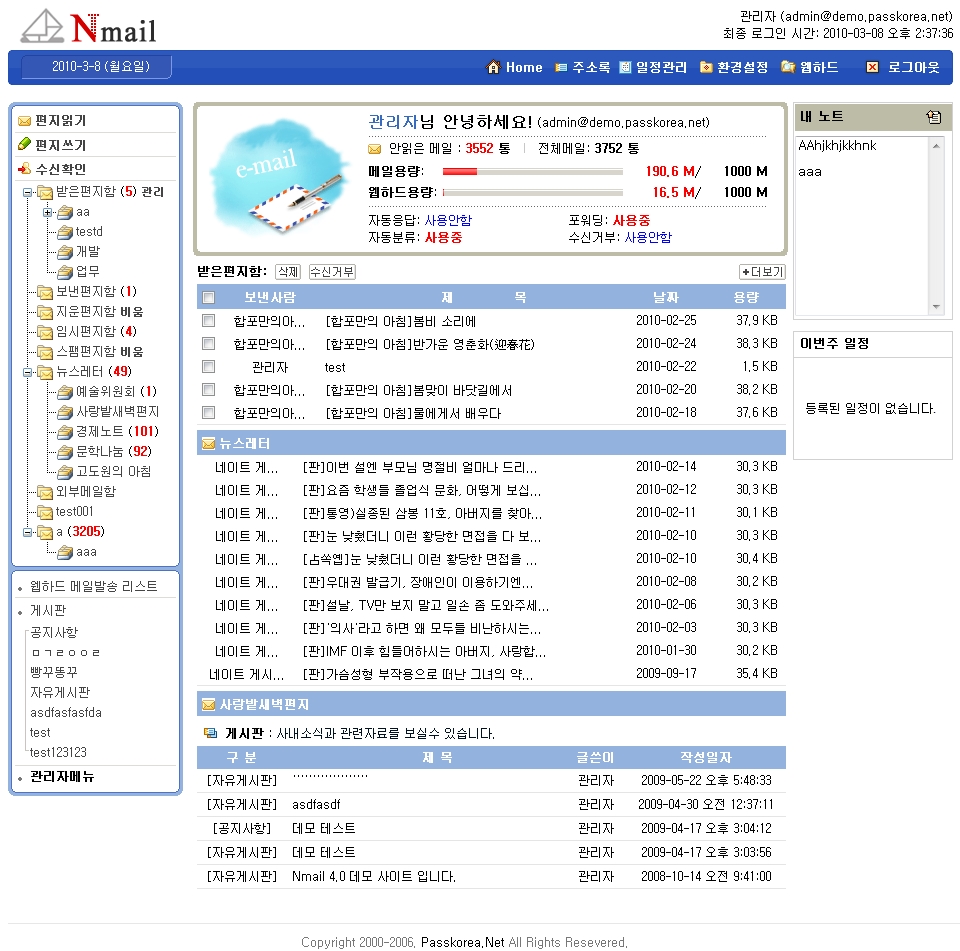Open the 관리자메뉴 in the sidebar
The width and height of the screenshot is (960, 951).
62,777
